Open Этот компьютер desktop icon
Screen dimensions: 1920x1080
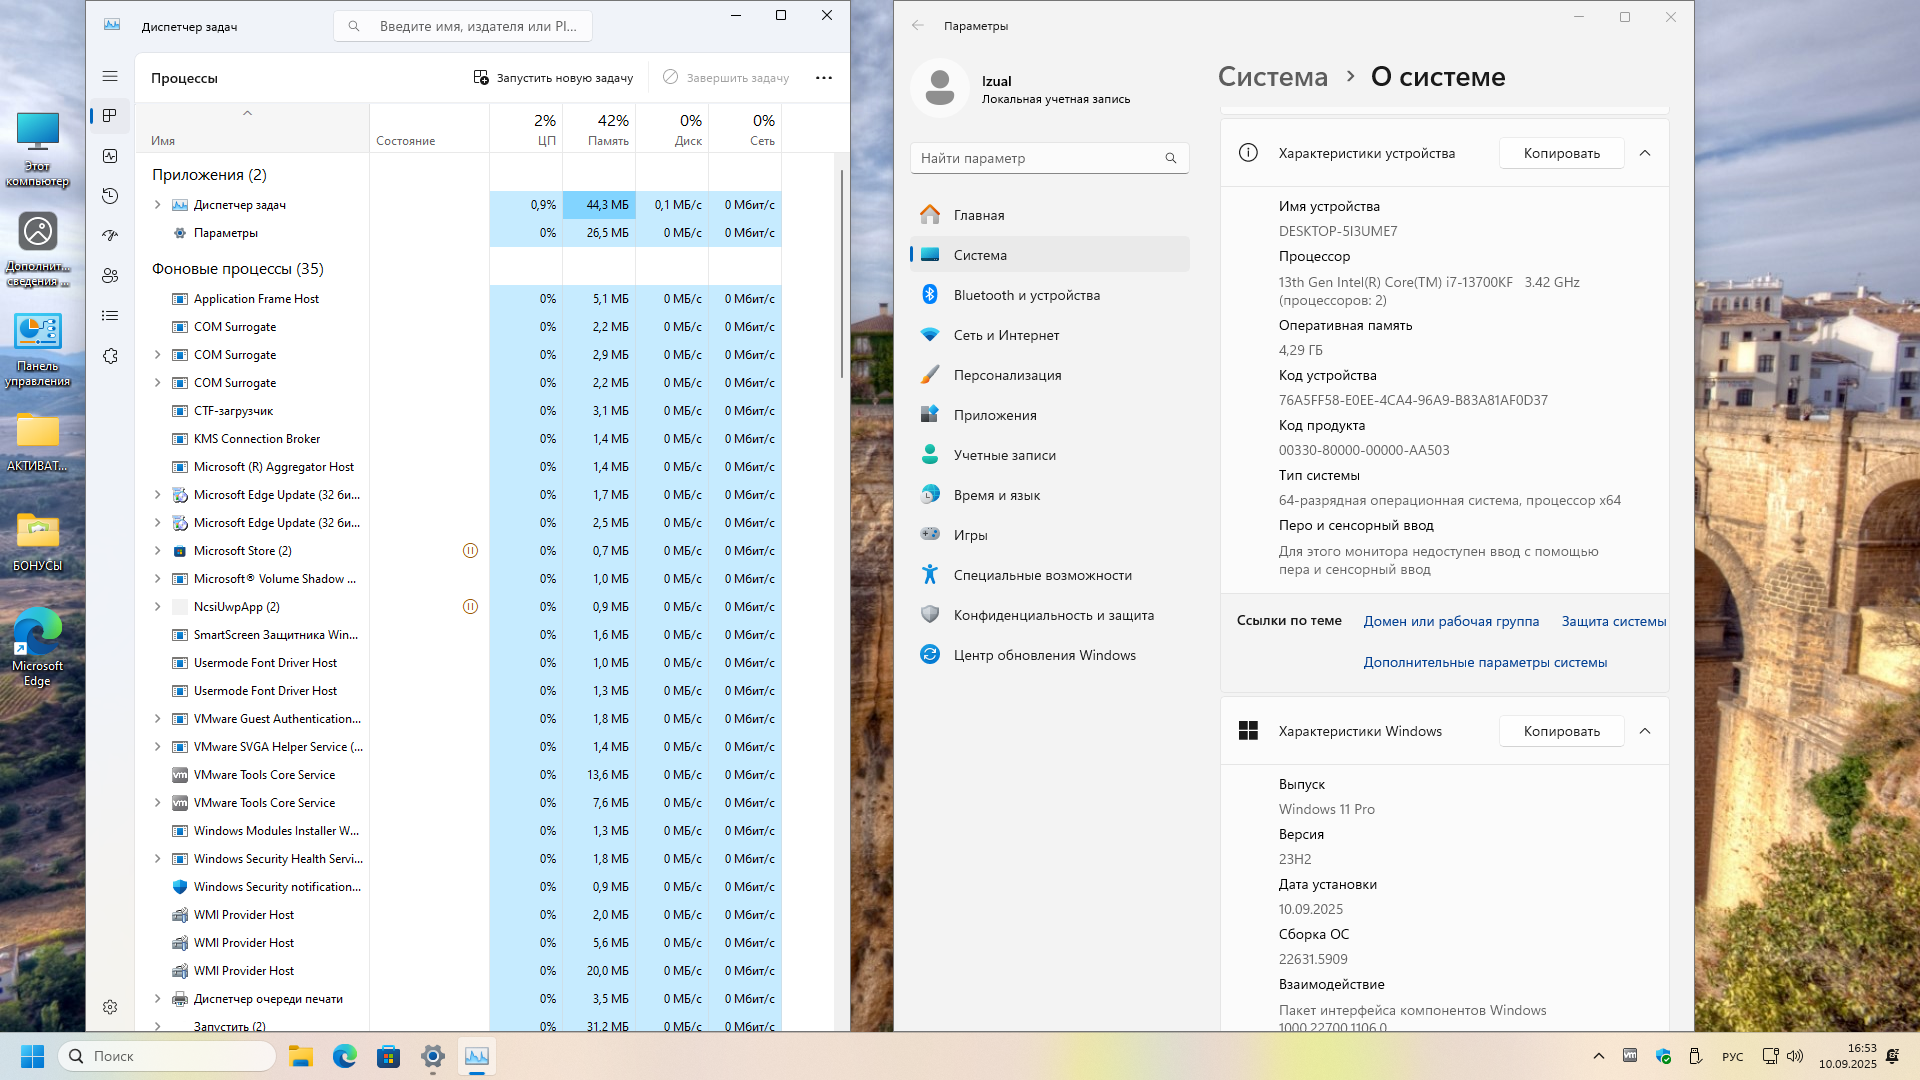(37, 150)
